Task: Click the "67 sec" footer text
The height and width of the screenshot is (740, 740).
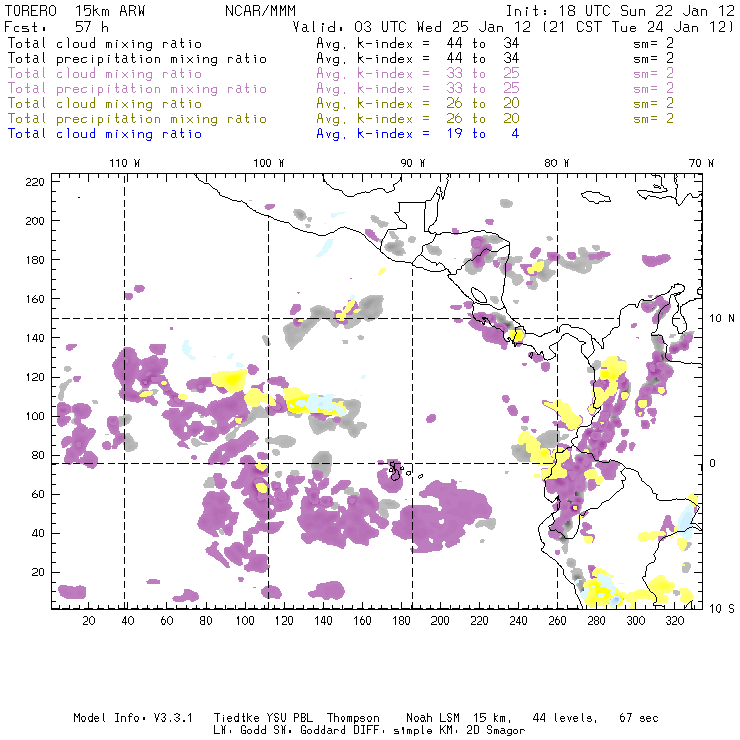Action: (639, 718)
